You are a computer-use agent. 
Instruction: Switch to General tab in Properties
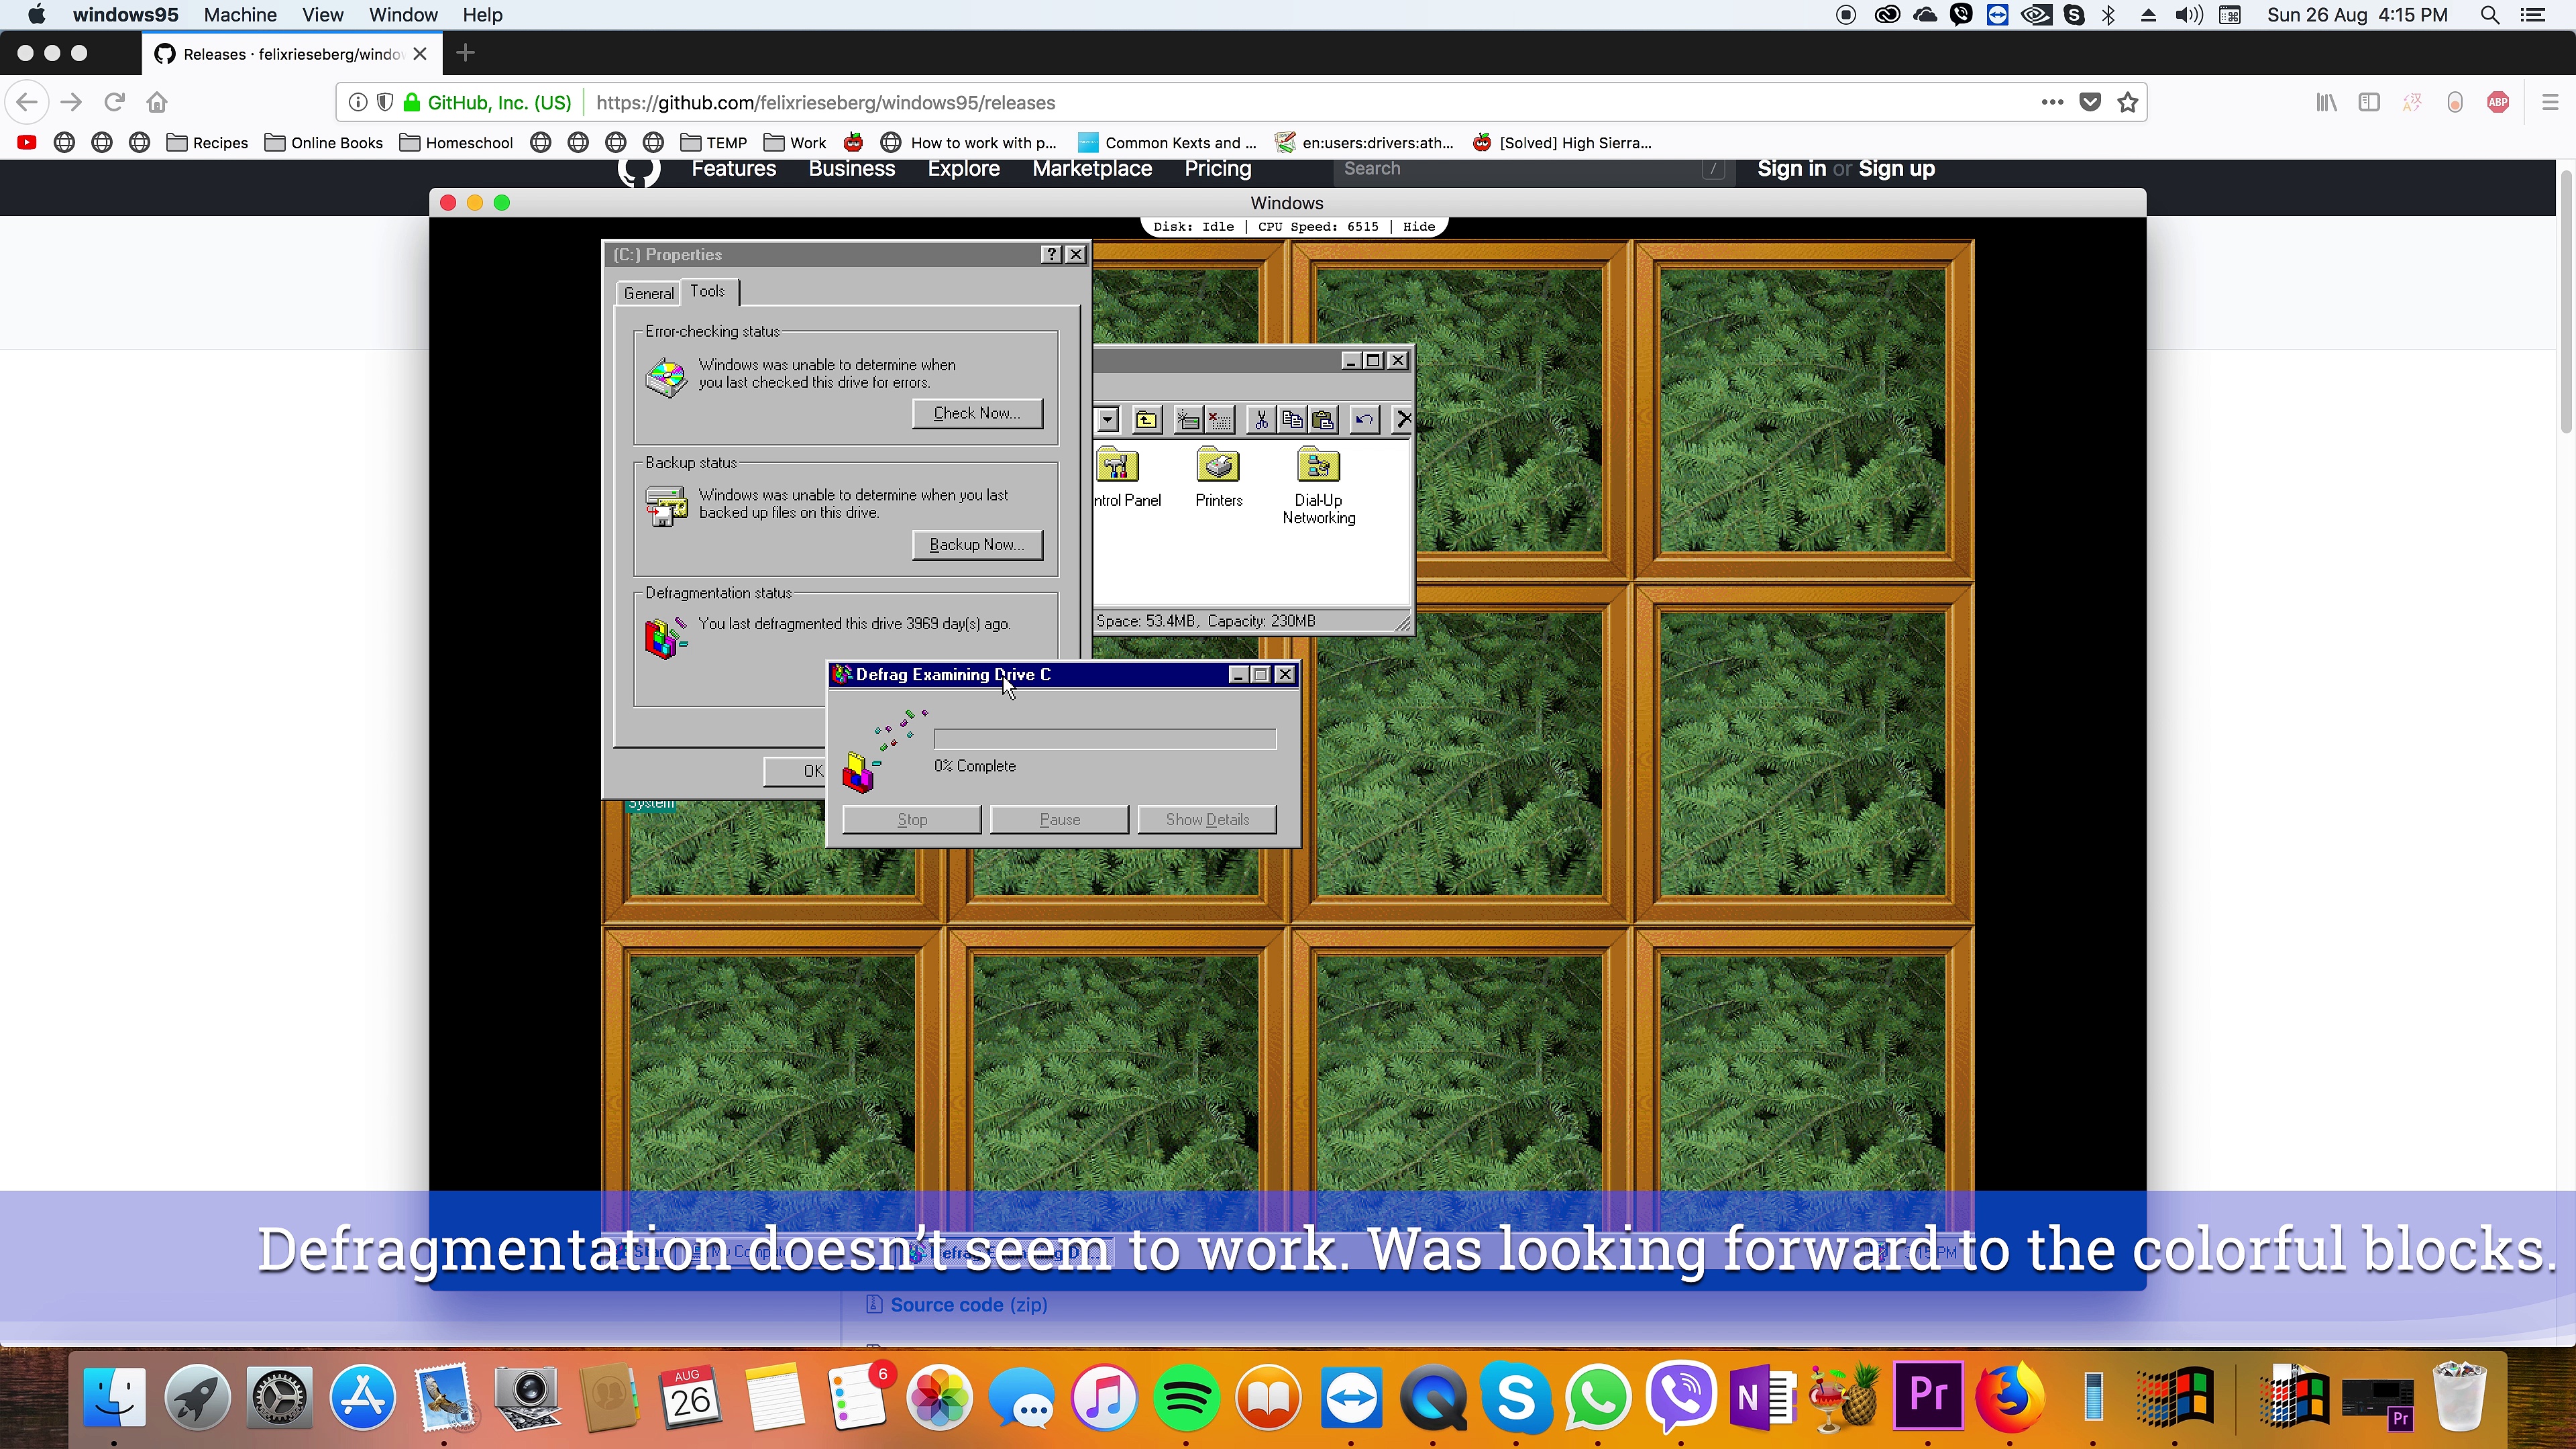pyautogui.click(x=648, y=293)
